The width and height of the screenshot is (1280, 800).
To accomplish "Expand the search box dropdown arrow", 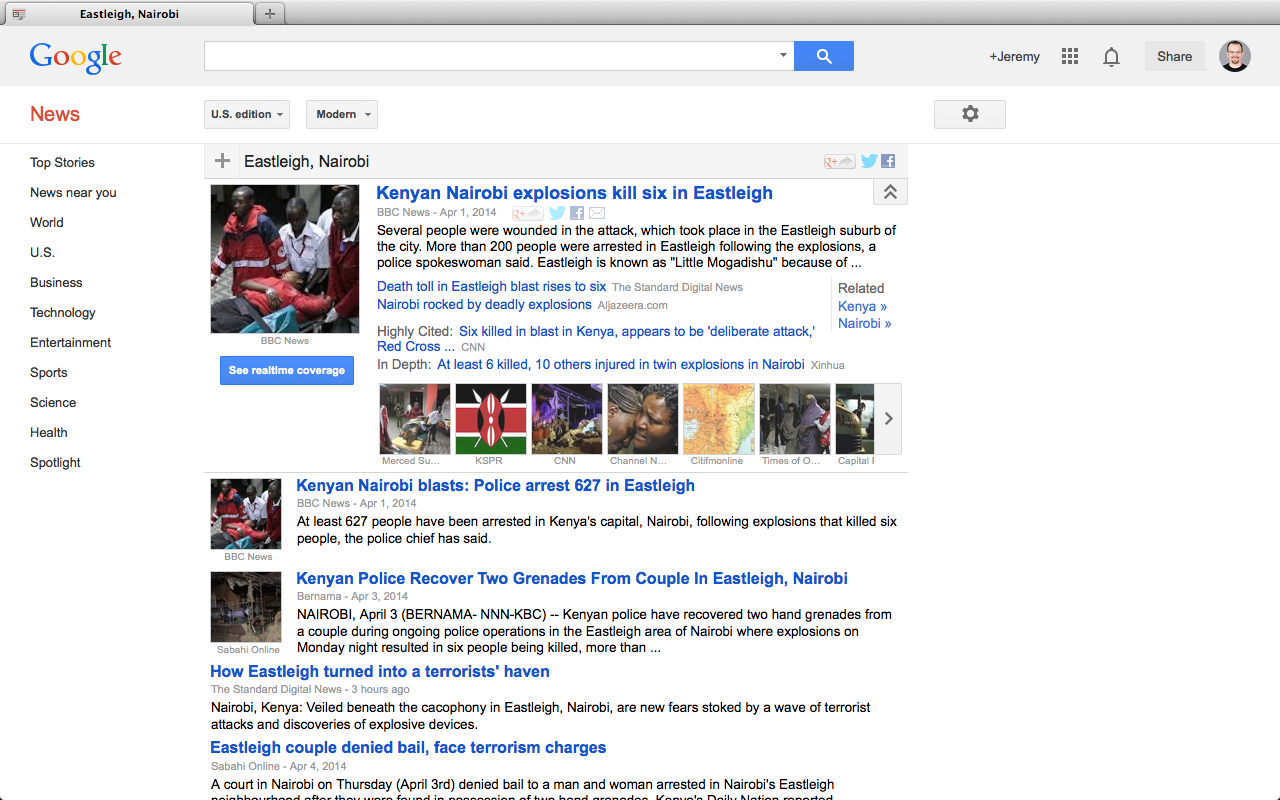I will coord(783,56).
